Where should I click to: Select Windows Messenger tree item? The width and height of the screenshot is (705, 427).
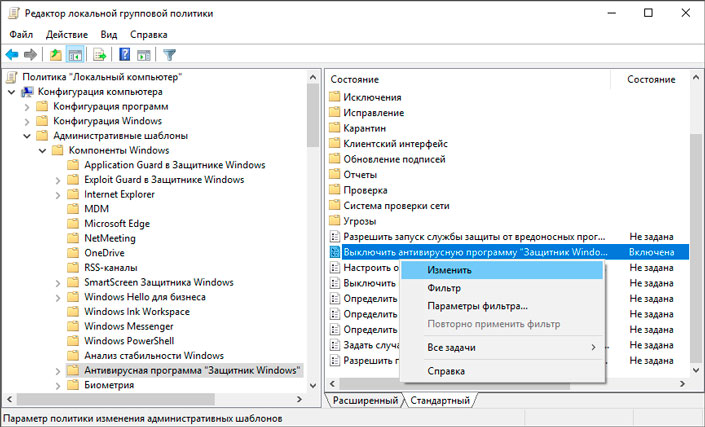[x=129, y=327]
